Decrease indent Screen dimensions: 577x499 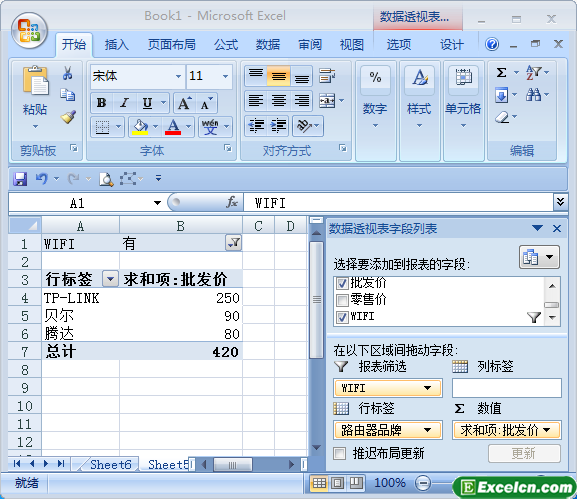256,126
